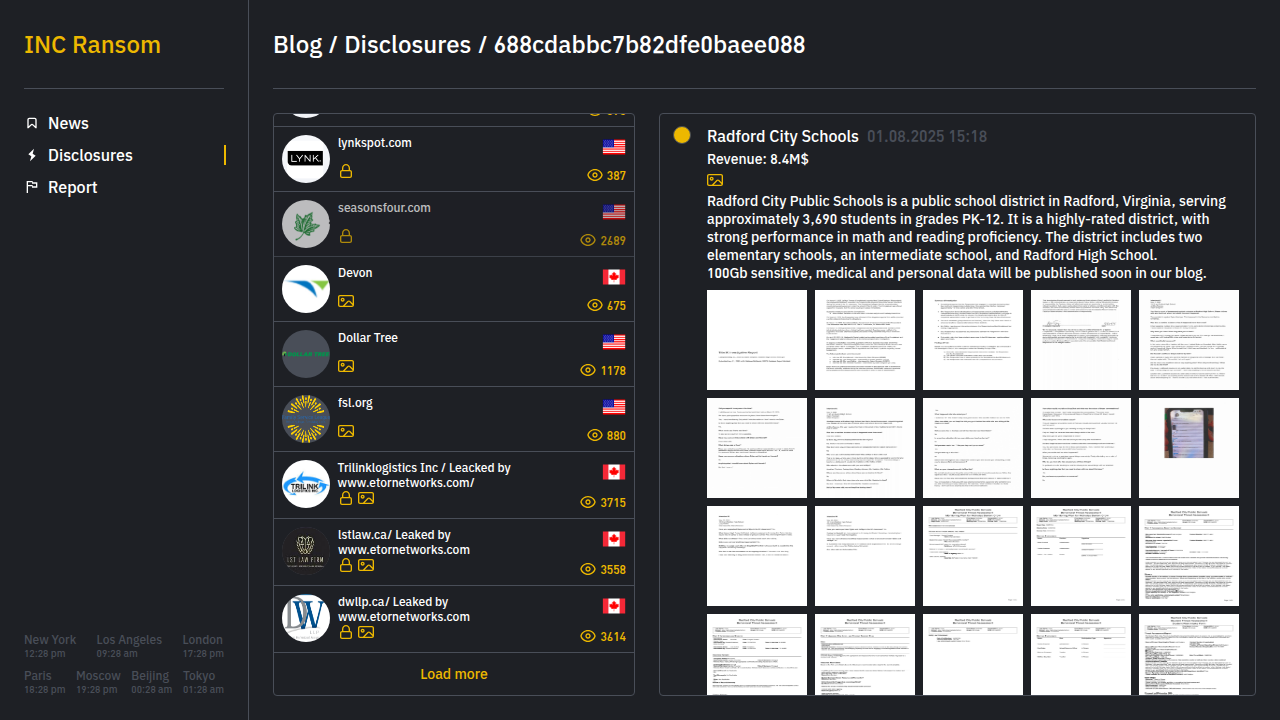This screenshot has height=720, width=1280.
Task: Click the Revenue: 8.4M$ text
Action: pyautogui.click(x=758, y=159)
